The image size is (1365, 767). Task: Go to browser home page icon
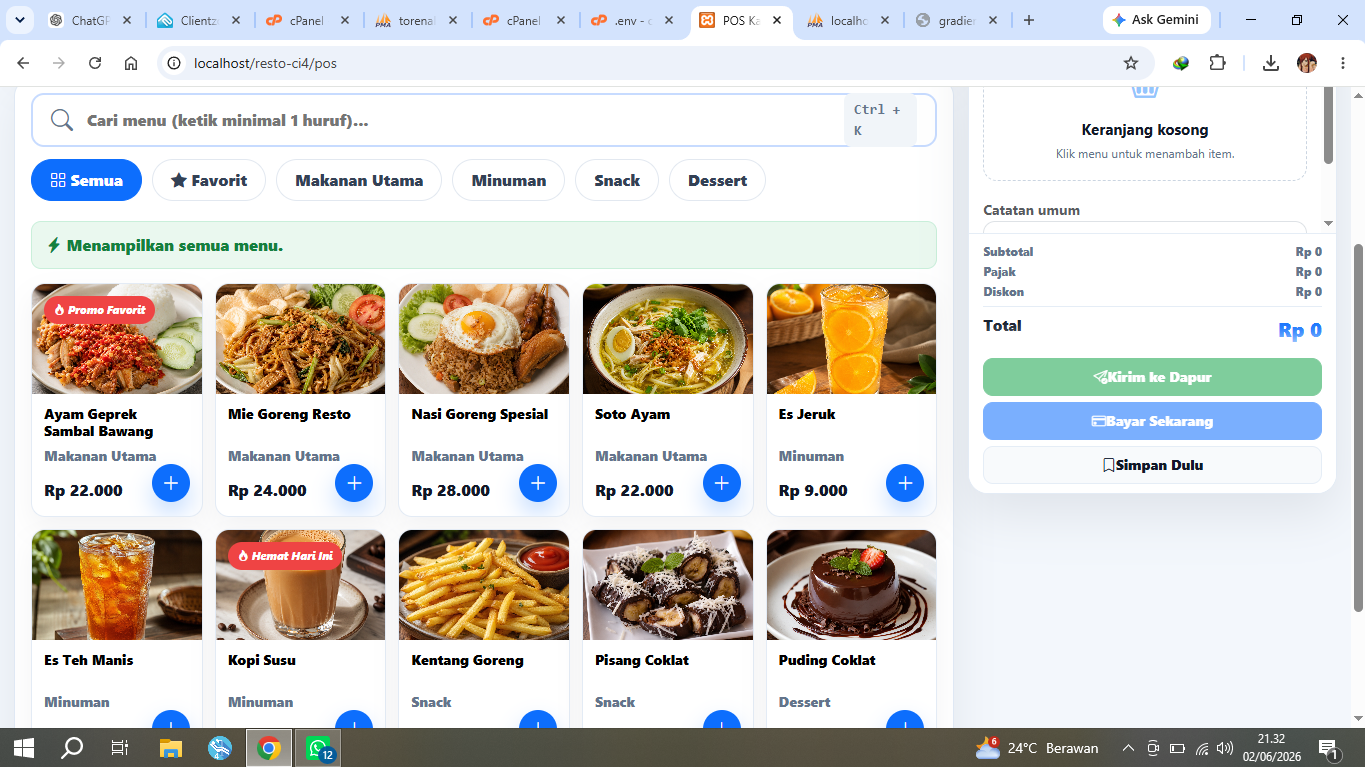tap(131, 63)
